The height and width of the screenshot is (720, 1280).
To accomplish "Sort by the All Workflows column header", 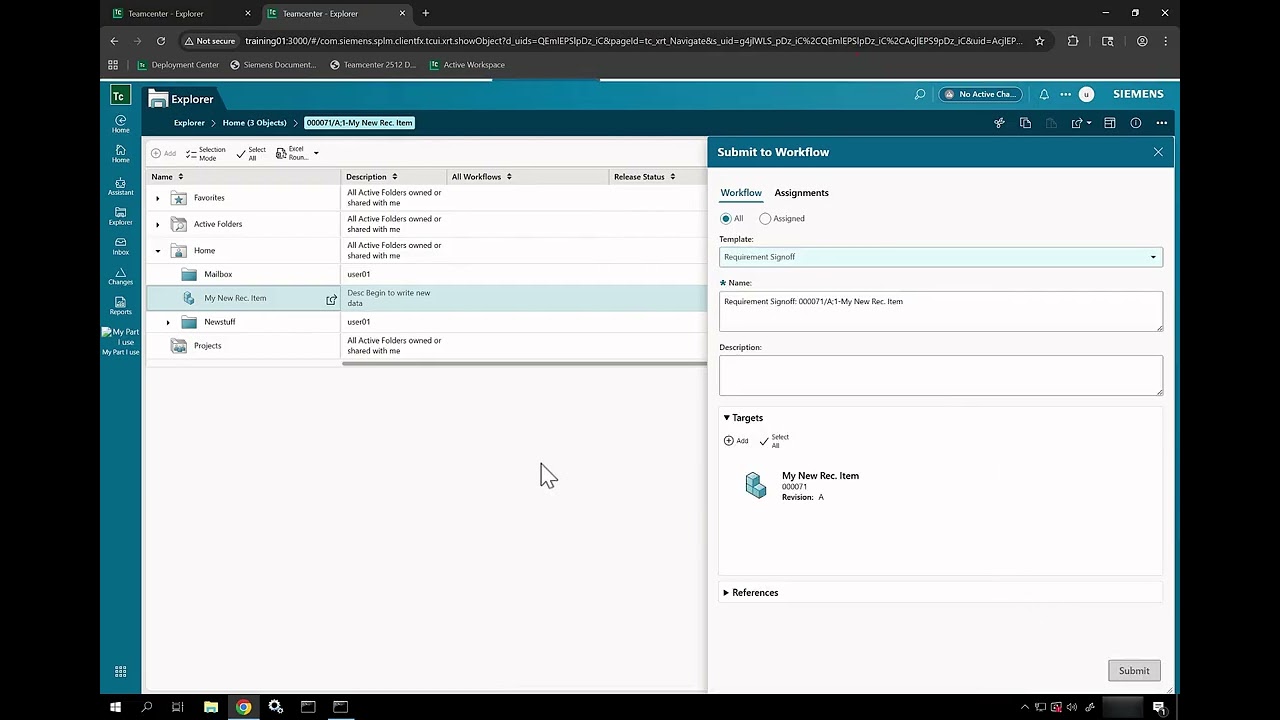I will [x=482, y=177].
